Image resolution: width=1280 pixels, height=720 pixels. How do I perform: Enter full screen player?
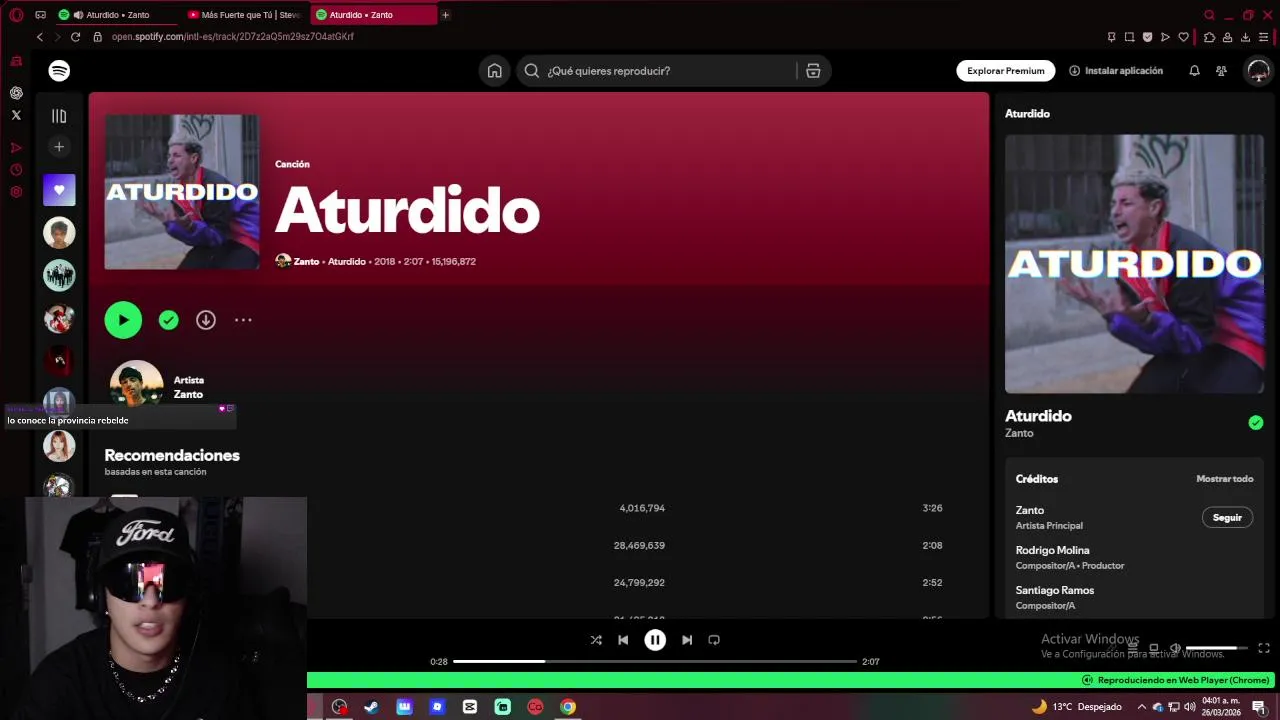1264,649
